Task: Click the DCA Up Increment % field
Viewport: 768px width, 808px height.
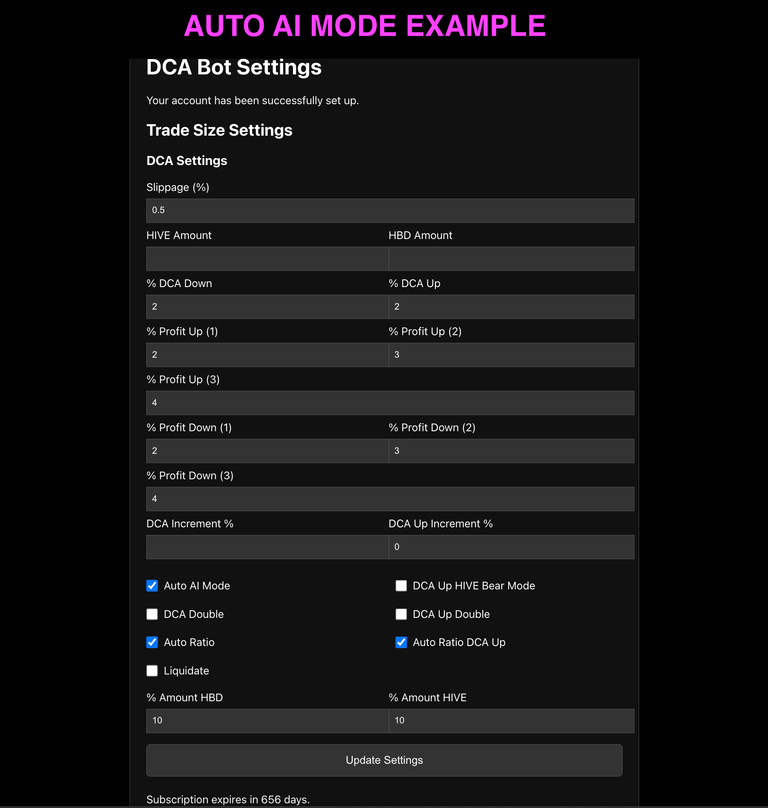Action: [511, 547]
